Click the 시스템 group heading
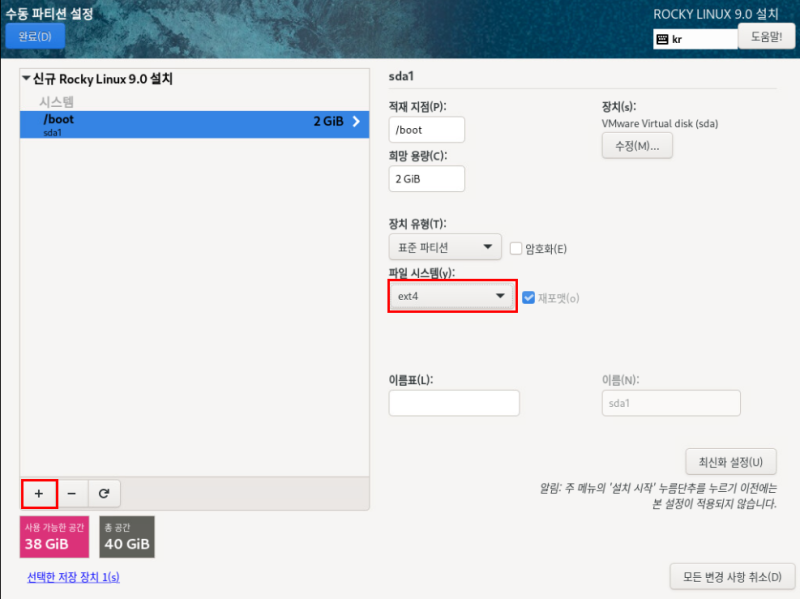 click(57, 102)
